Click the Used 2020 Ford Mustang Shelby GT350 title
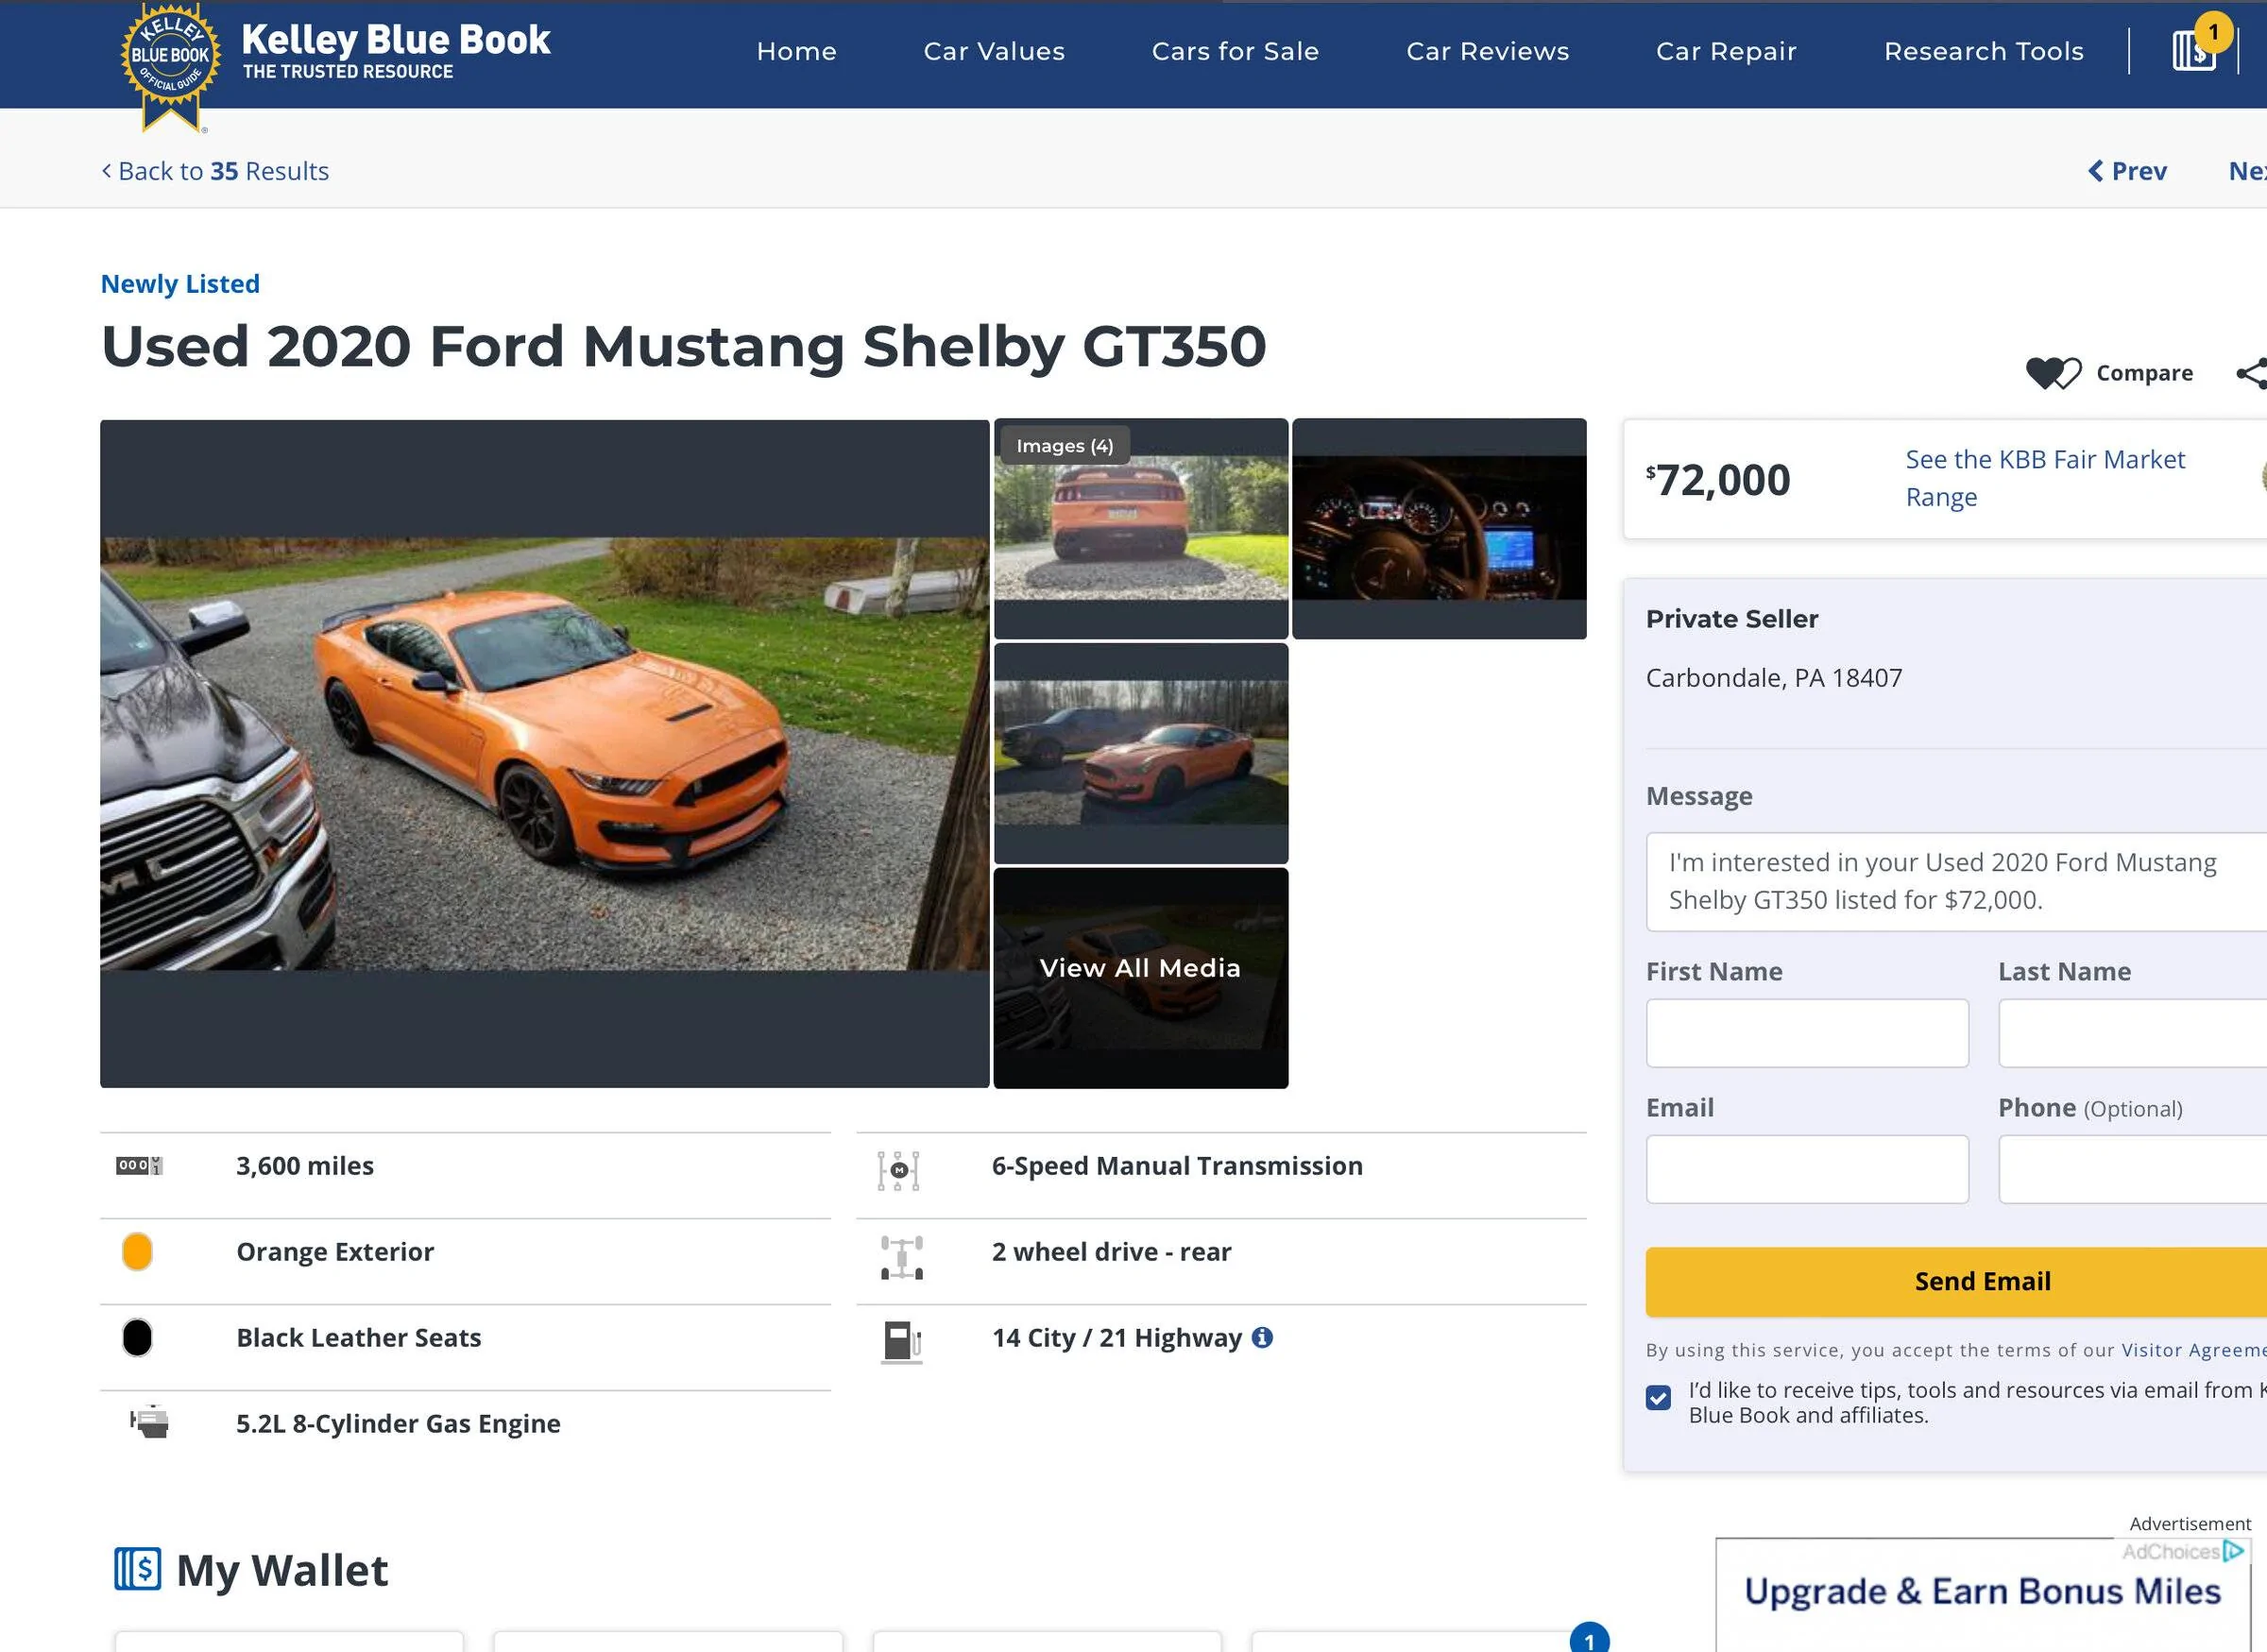 (x=684, y=346)
